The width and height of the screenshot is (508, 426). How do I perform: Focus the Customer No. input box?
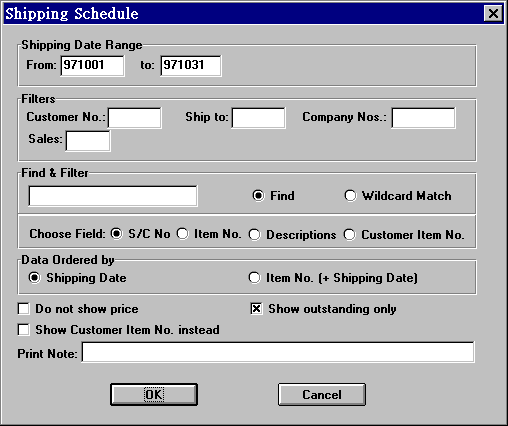click(x=135, y=118)
